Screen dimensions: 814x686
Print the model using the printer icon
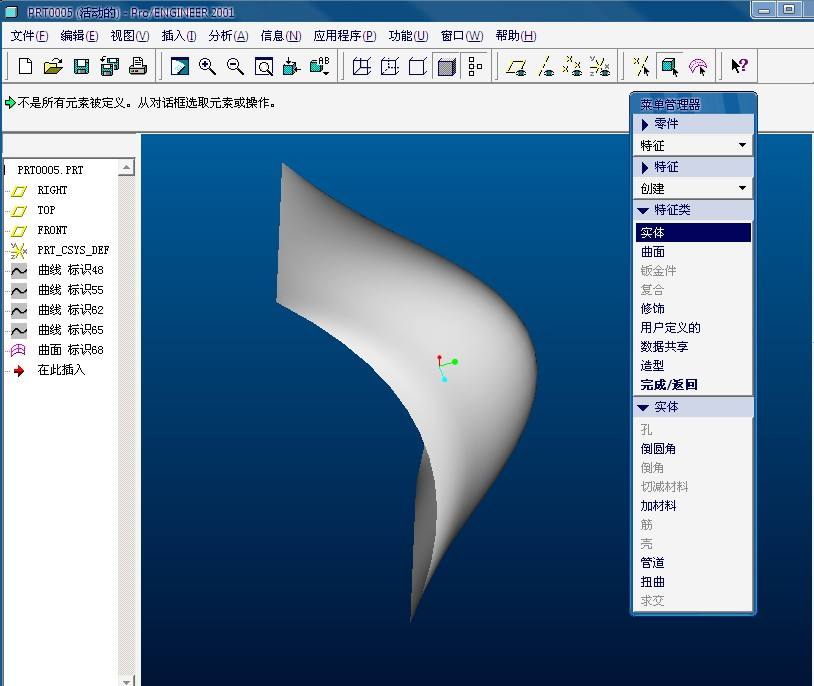[x=138, y=67]
